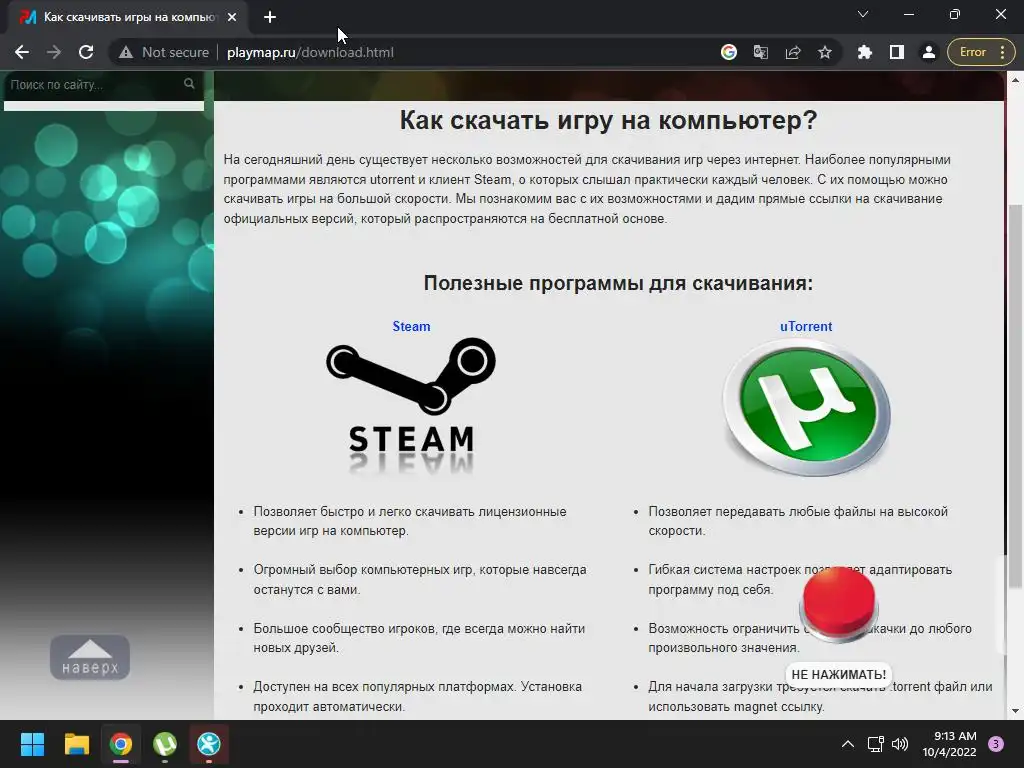Click the playmap.ru/download.html address bar
The image size is (1024, 768).
tap(310, 52)
